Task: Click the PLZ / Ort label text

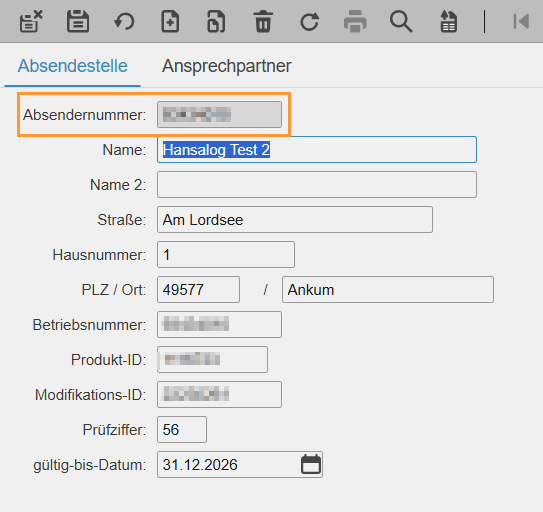Action: point(114,290)
